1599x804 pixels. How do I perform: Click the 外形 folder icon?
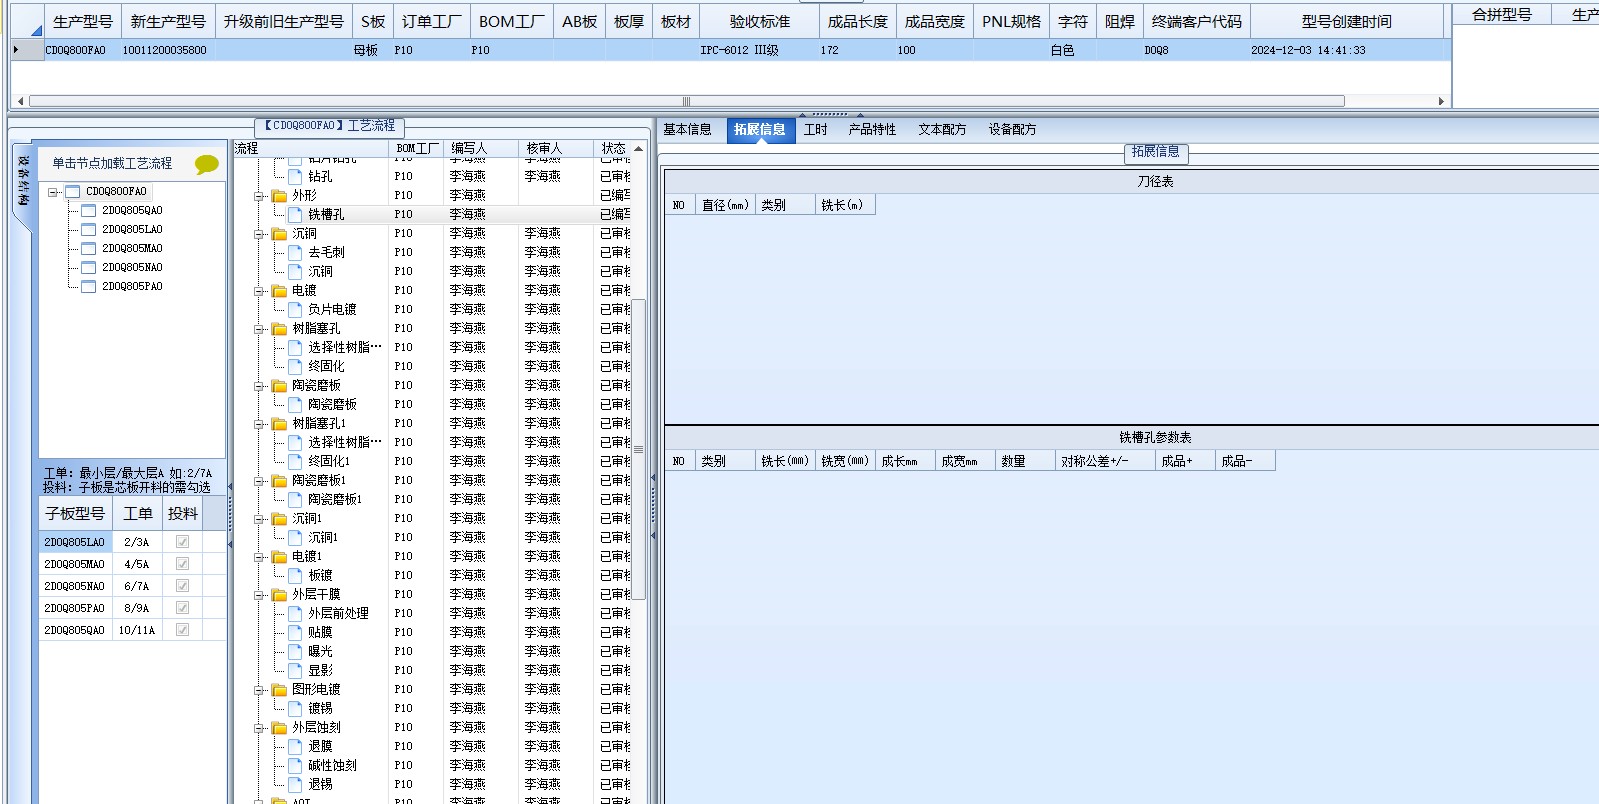coord(279,195)
